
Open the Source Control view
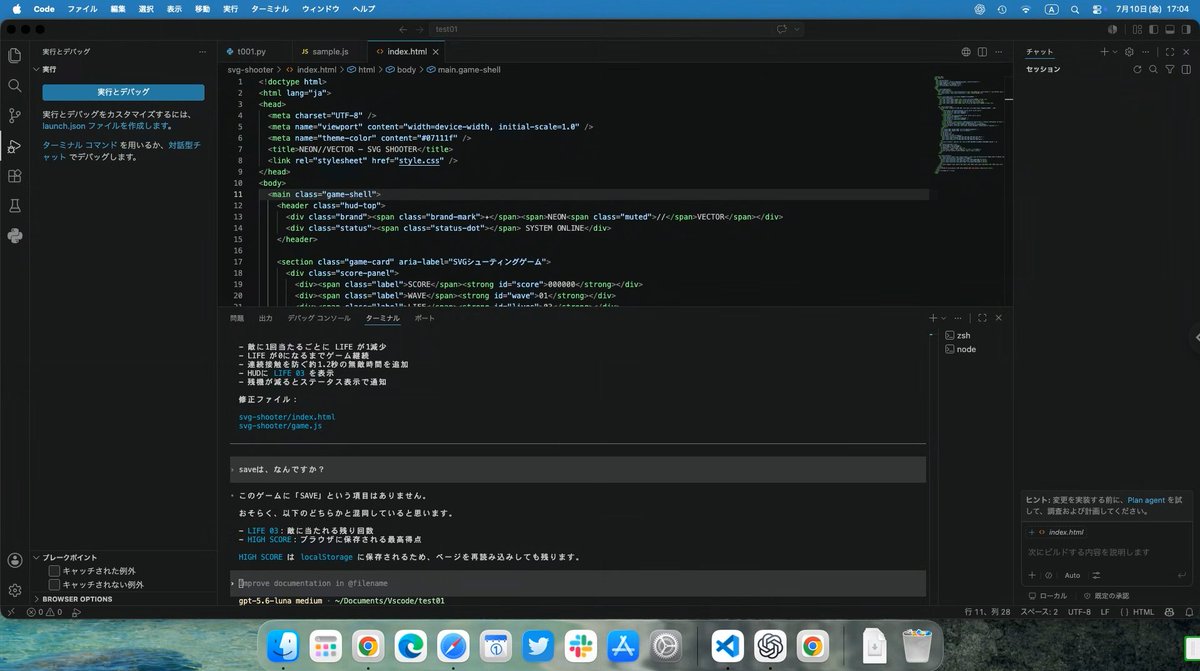(x=14, y=116)
